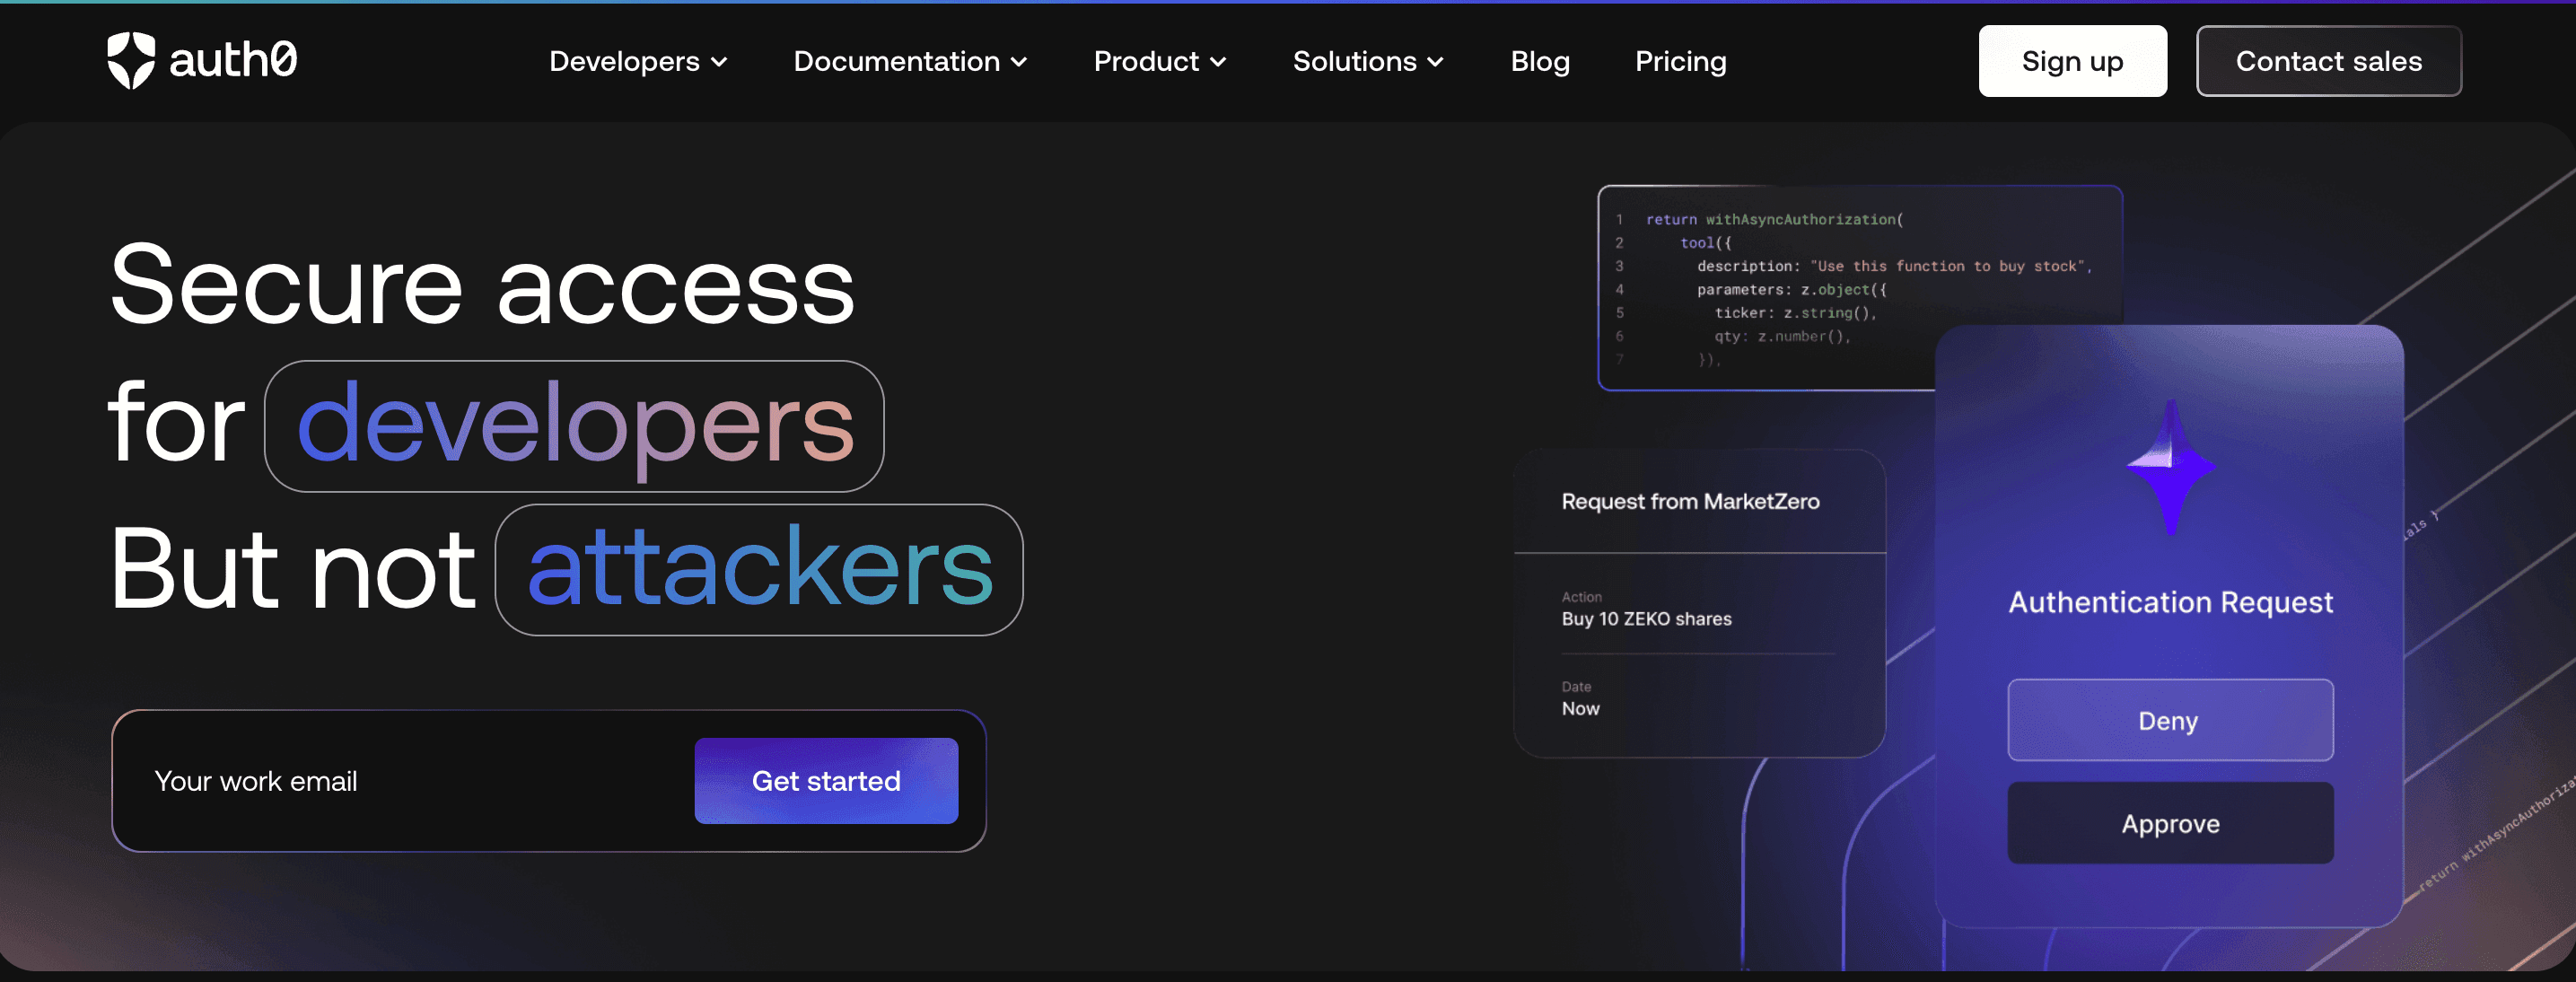Image resolution: width=2576 pixels, height=982 pixels.
Task: Open the Developers menu label
Action: click(624, 62)
